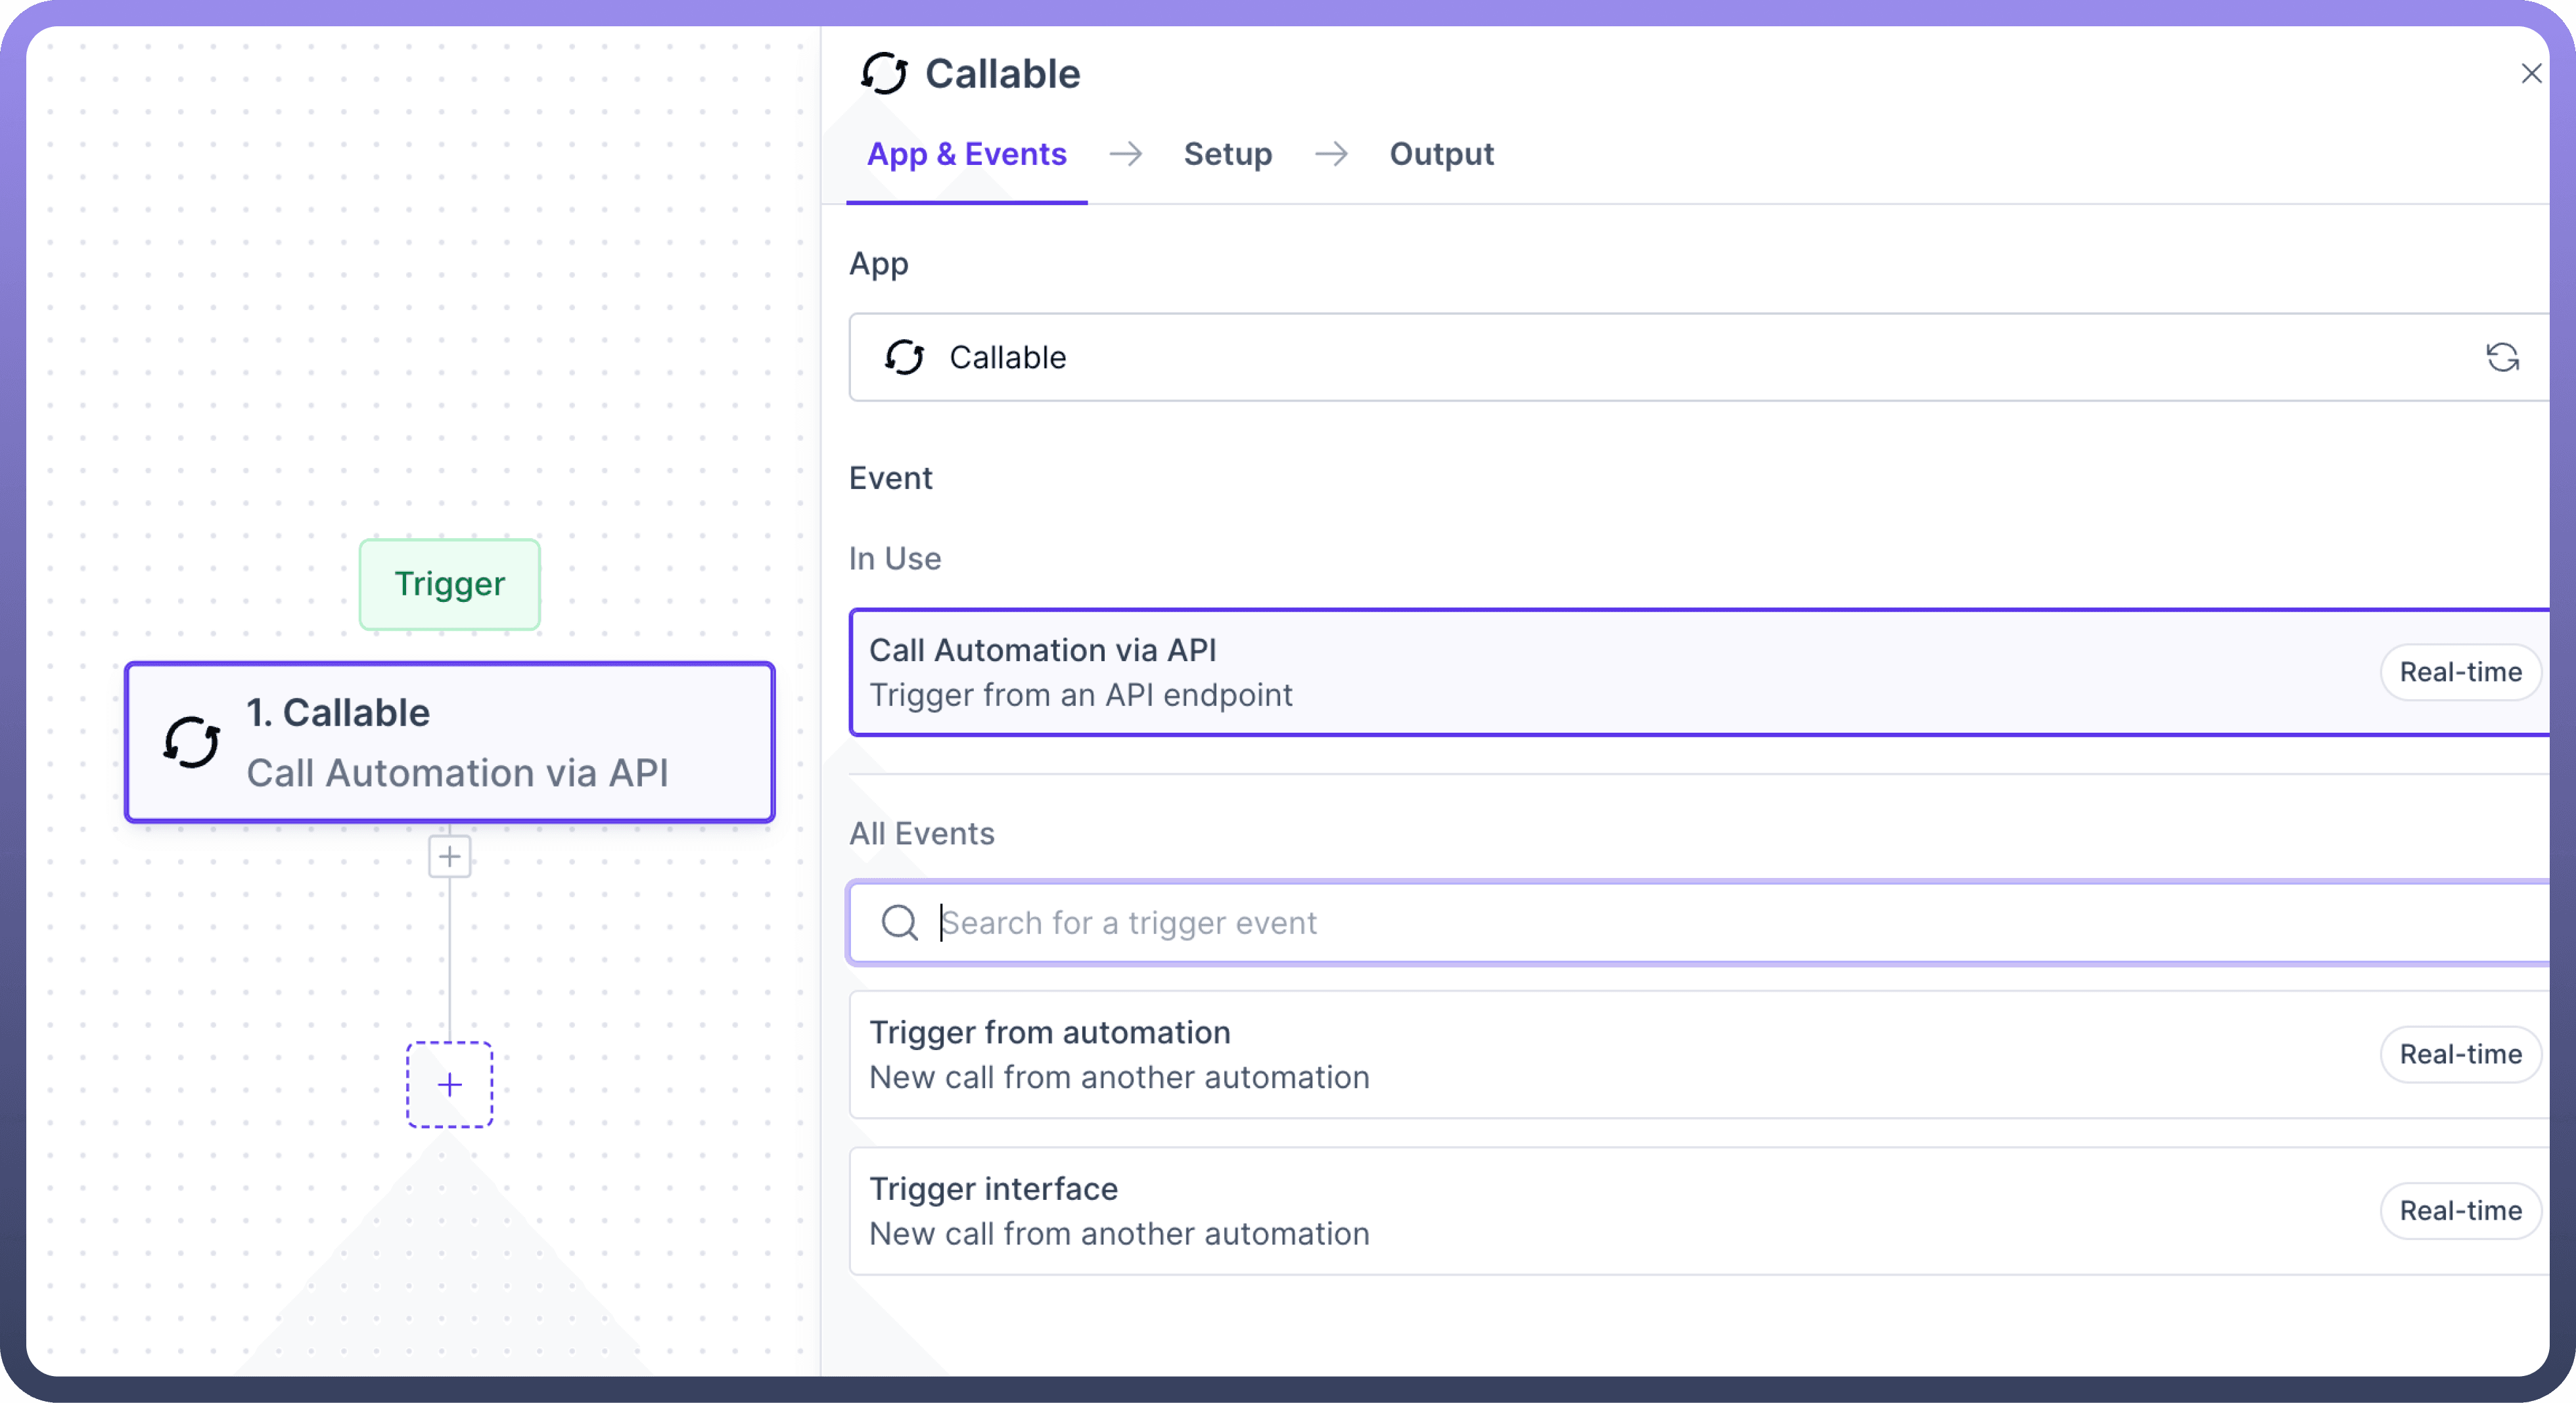
Task: Close the Callable configuration panel
Action: click(2531, 74)
